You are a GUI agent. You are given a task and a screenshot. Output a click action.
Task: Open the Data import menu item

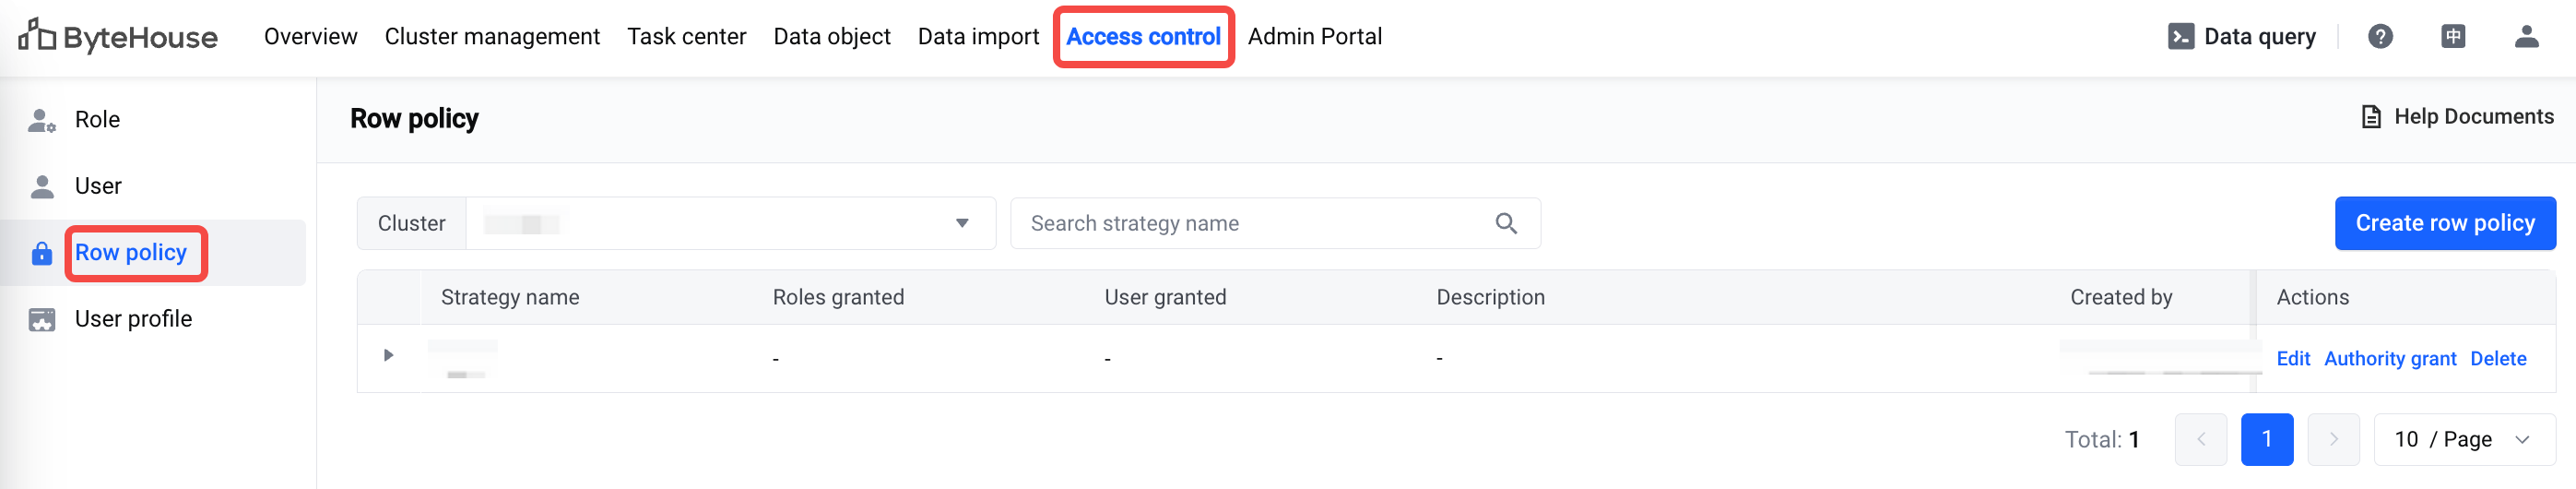(978, 37)
